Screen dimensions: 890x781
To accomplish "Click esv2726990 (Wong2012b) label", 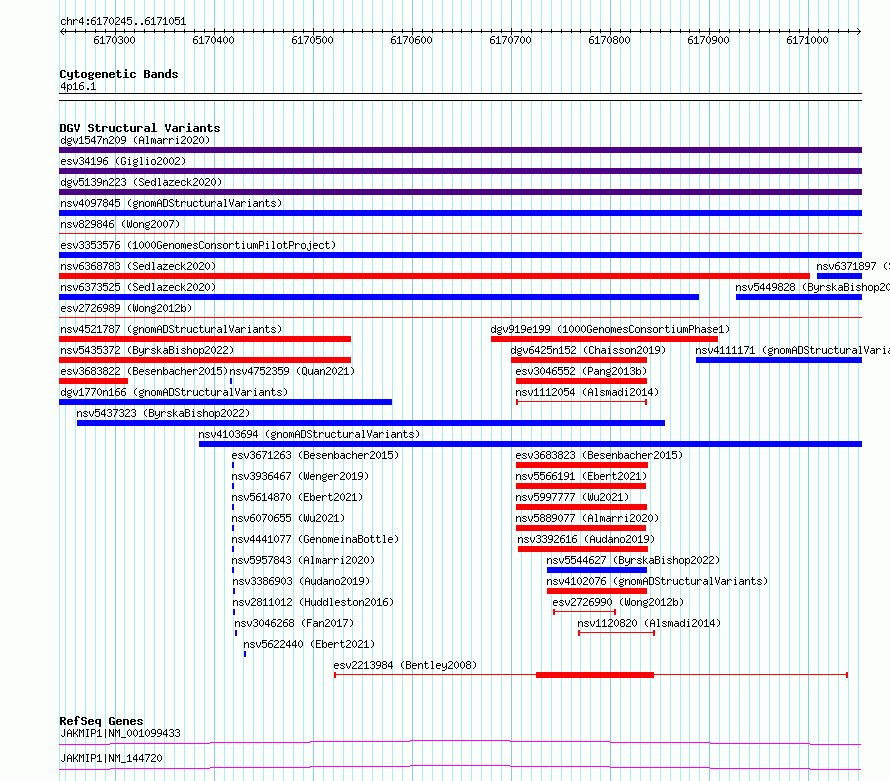I will click(x=618, y=602).
